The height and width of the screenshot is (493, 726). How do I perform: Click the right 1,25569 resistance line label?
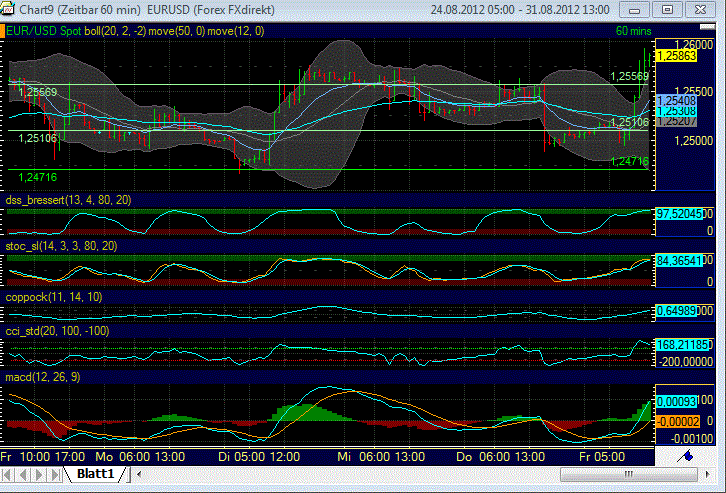pyautogui.click(x=630, y=76)
